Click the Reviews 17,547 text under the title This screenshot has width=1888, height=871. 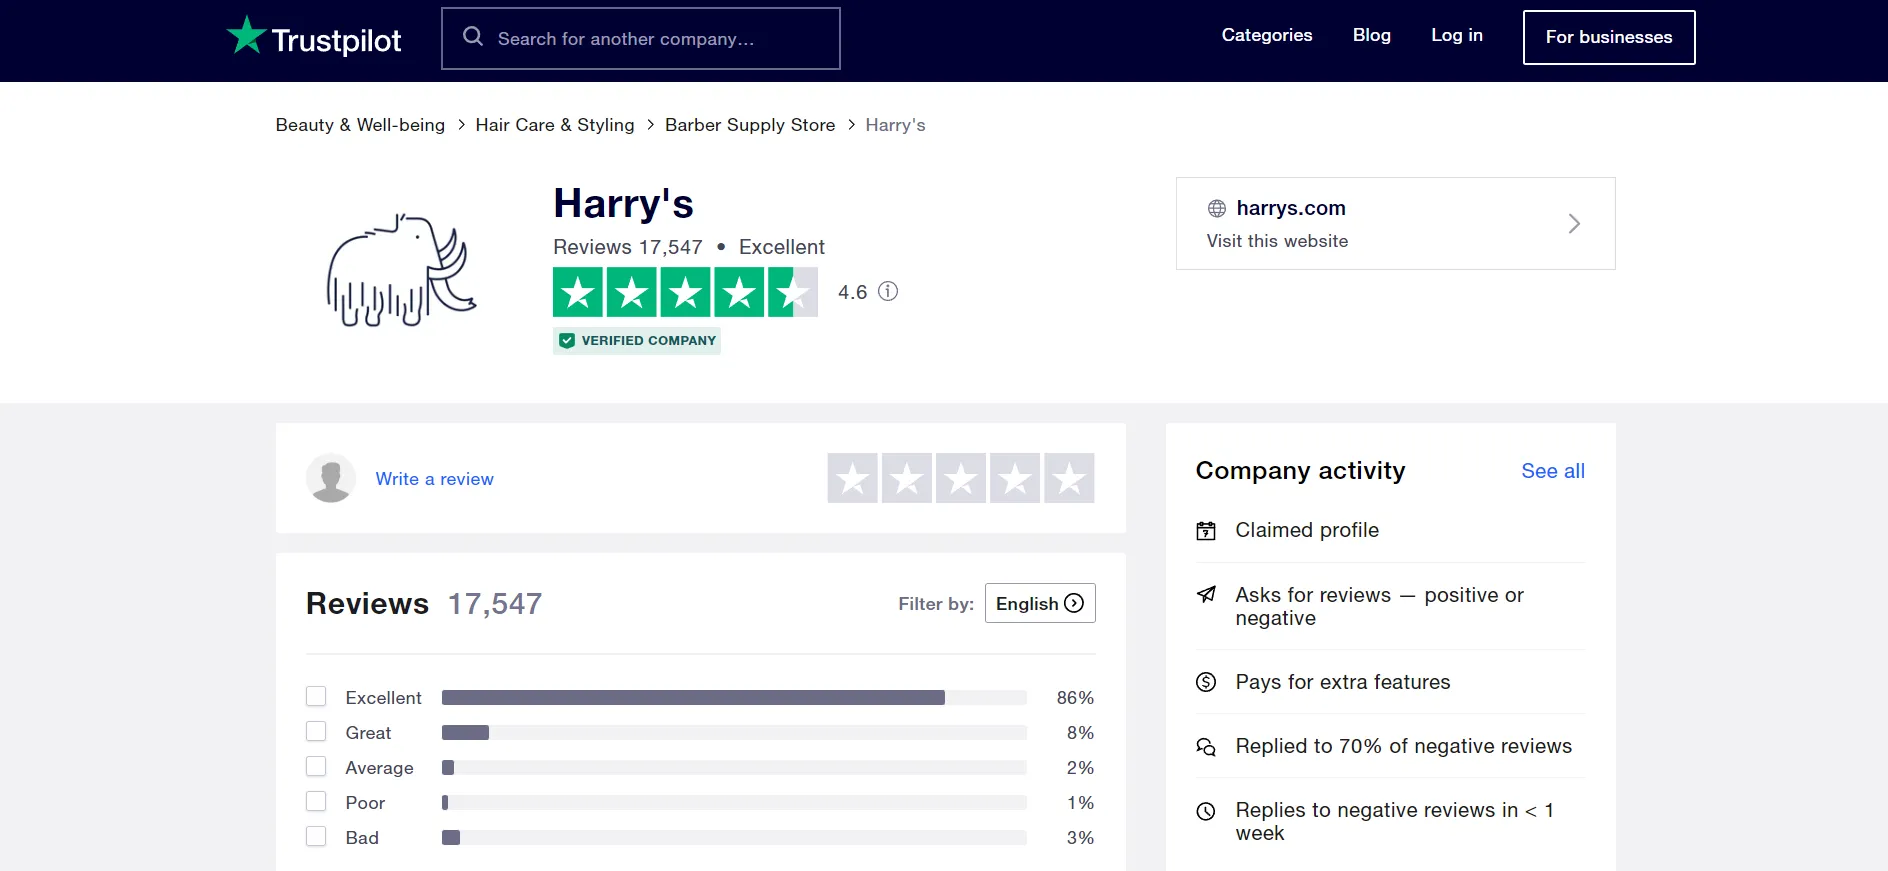point(628,247)
